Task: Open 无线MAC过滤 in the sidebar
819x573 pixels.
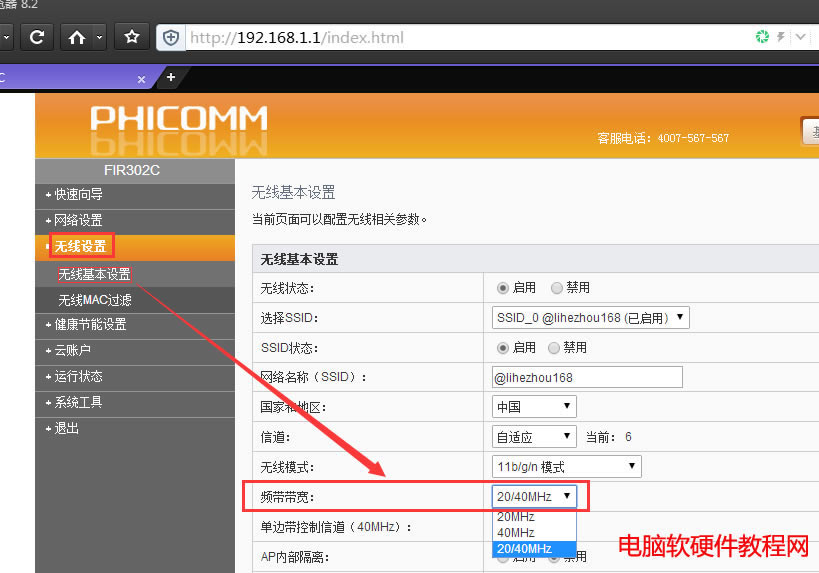Action: pos(95,299)
